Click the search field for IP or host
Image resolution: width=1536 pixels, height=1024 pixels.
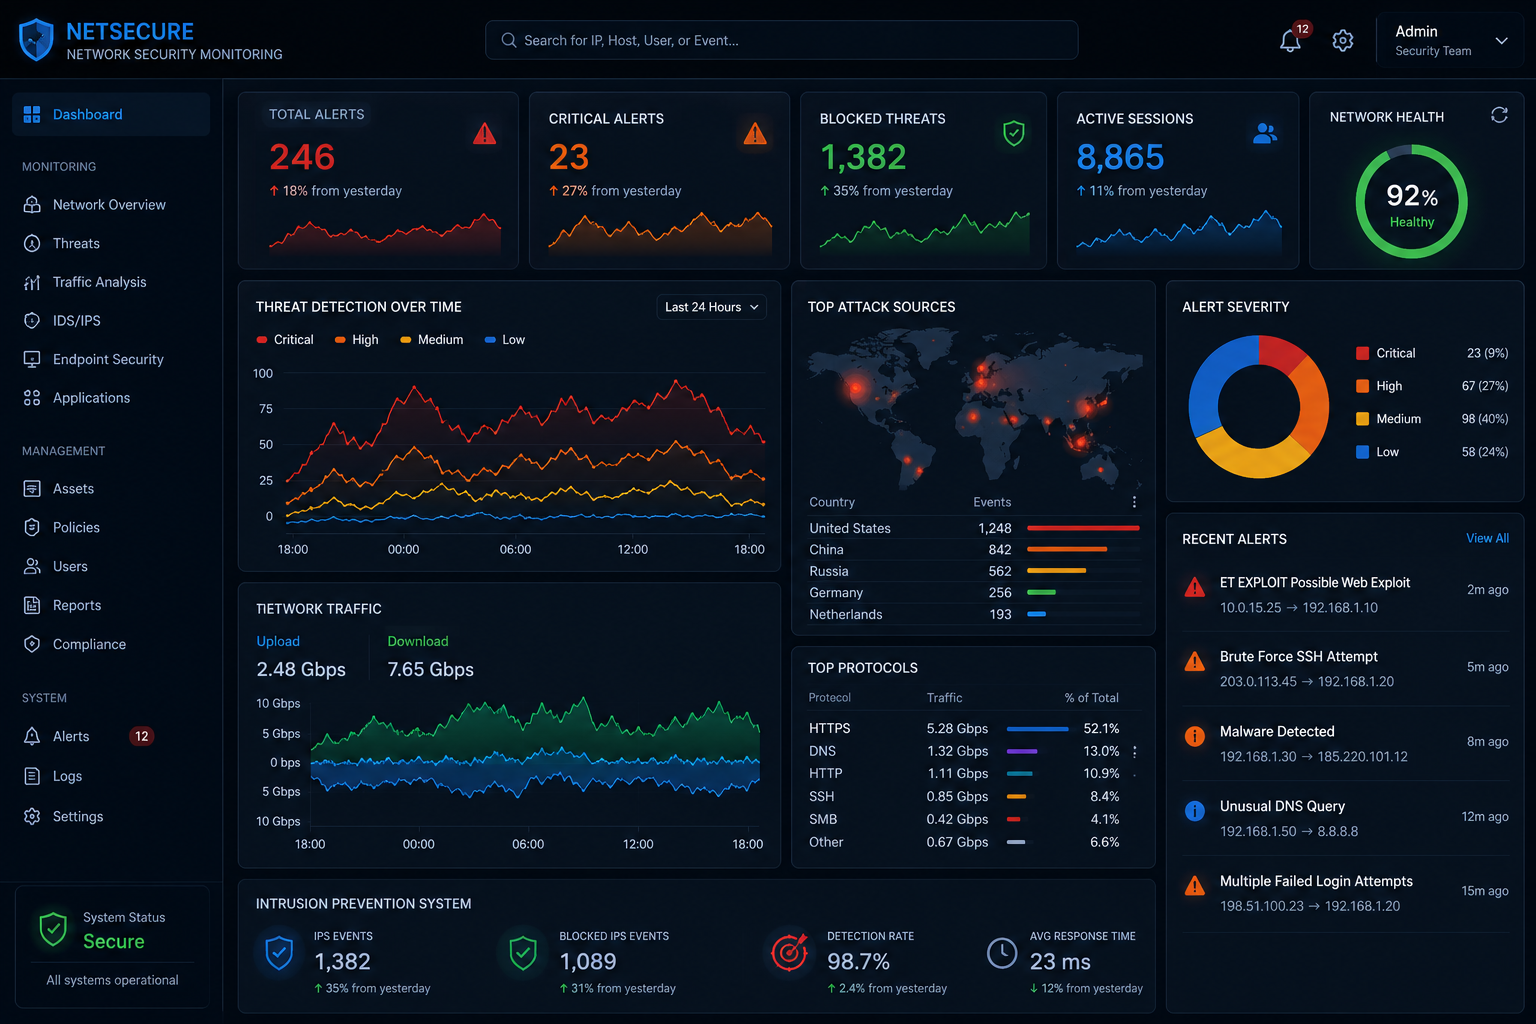click(x=782, y=40)
